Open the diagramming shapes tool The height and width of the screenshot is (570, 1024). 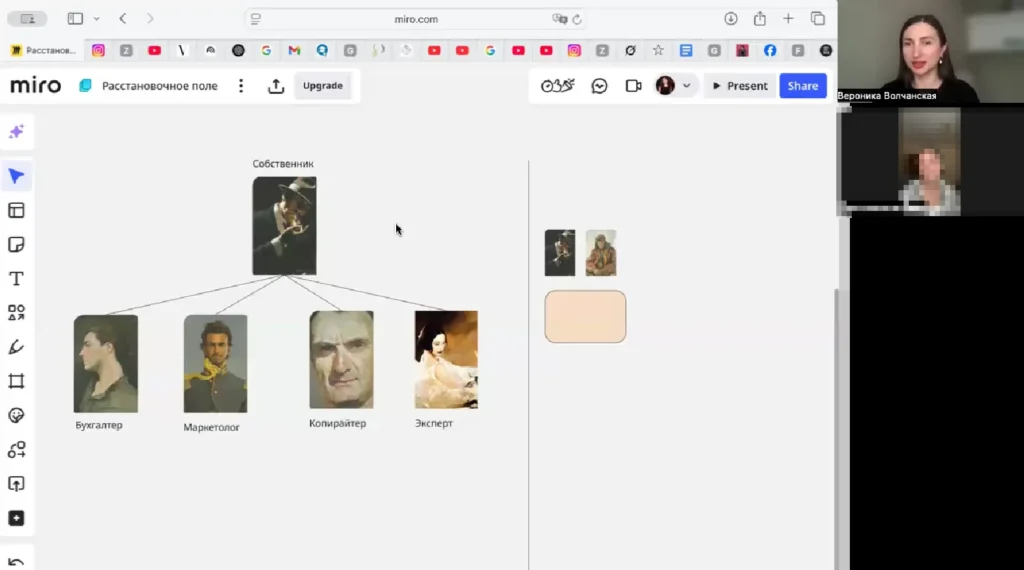(16, 450)
